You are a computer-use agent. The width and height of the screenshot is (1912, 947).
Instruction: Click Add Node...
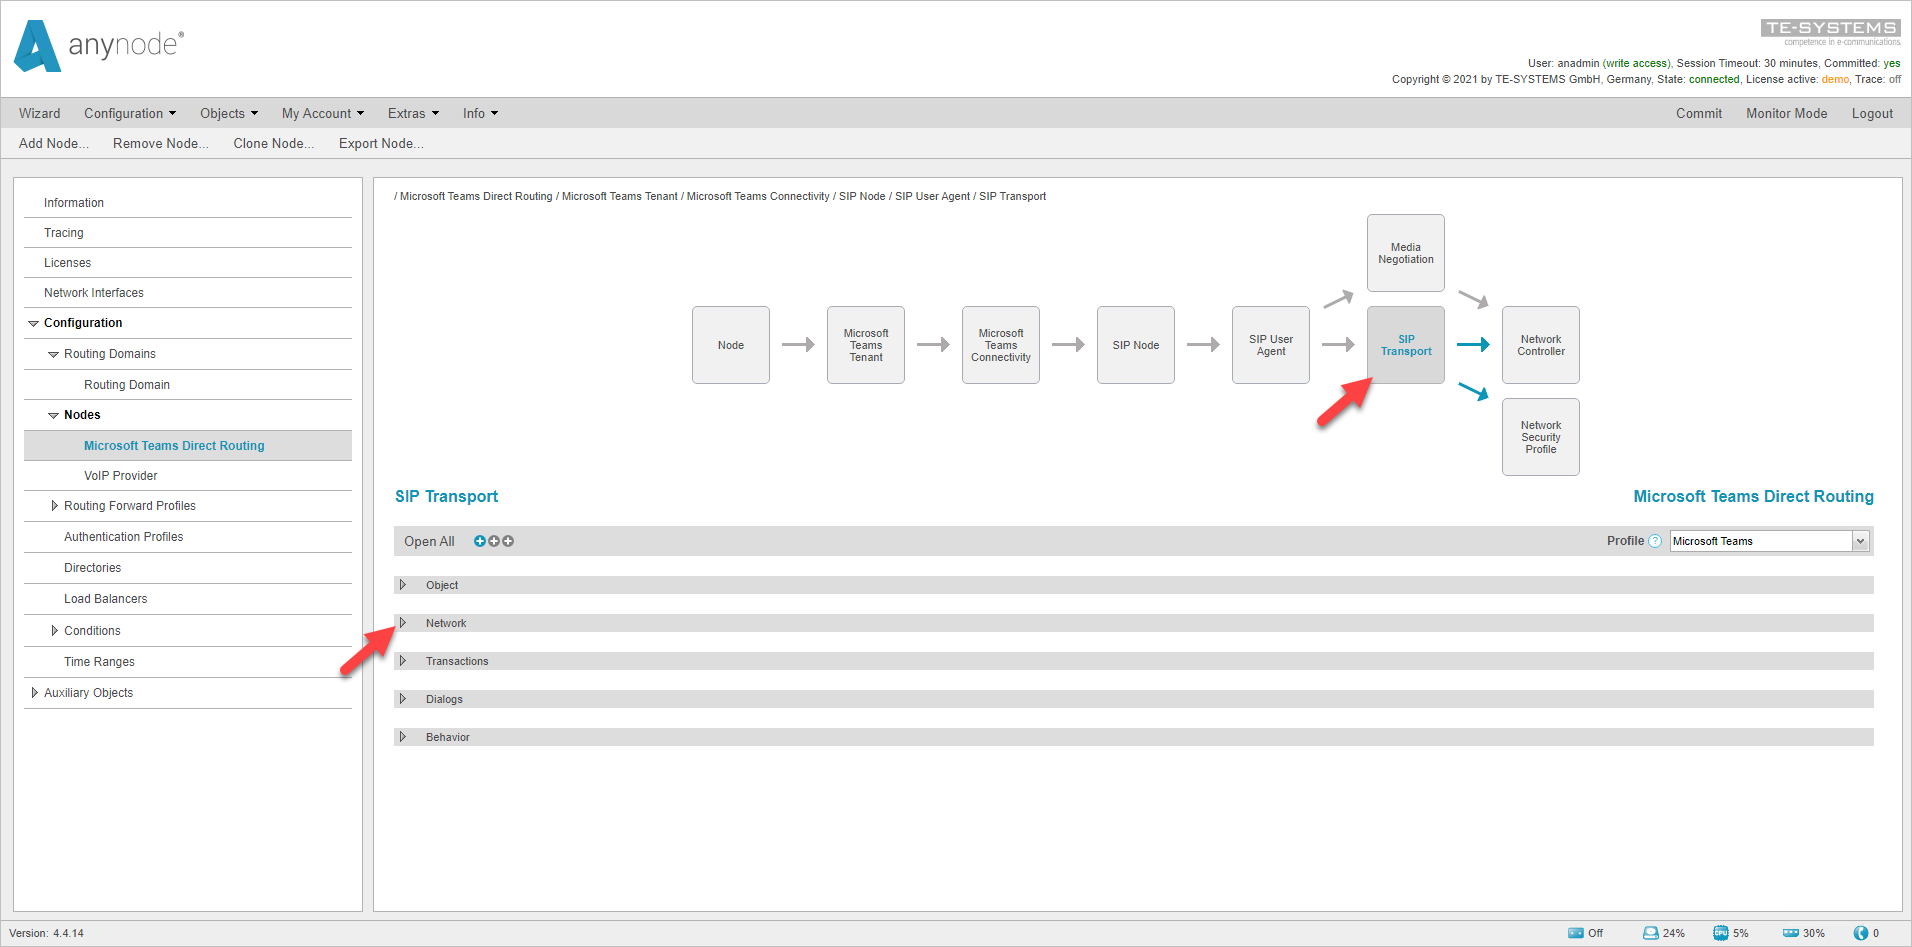pos(54,143)
